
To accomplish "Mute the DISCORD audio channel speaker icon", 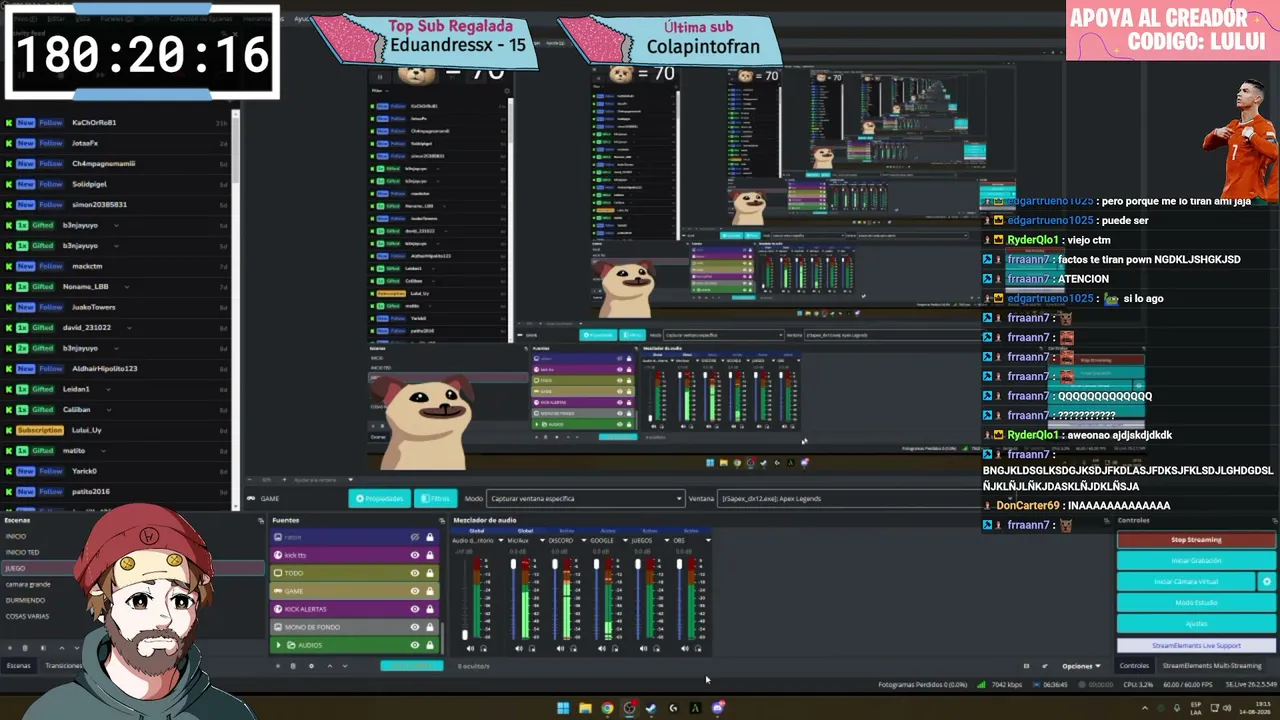I will pos(560,648).
